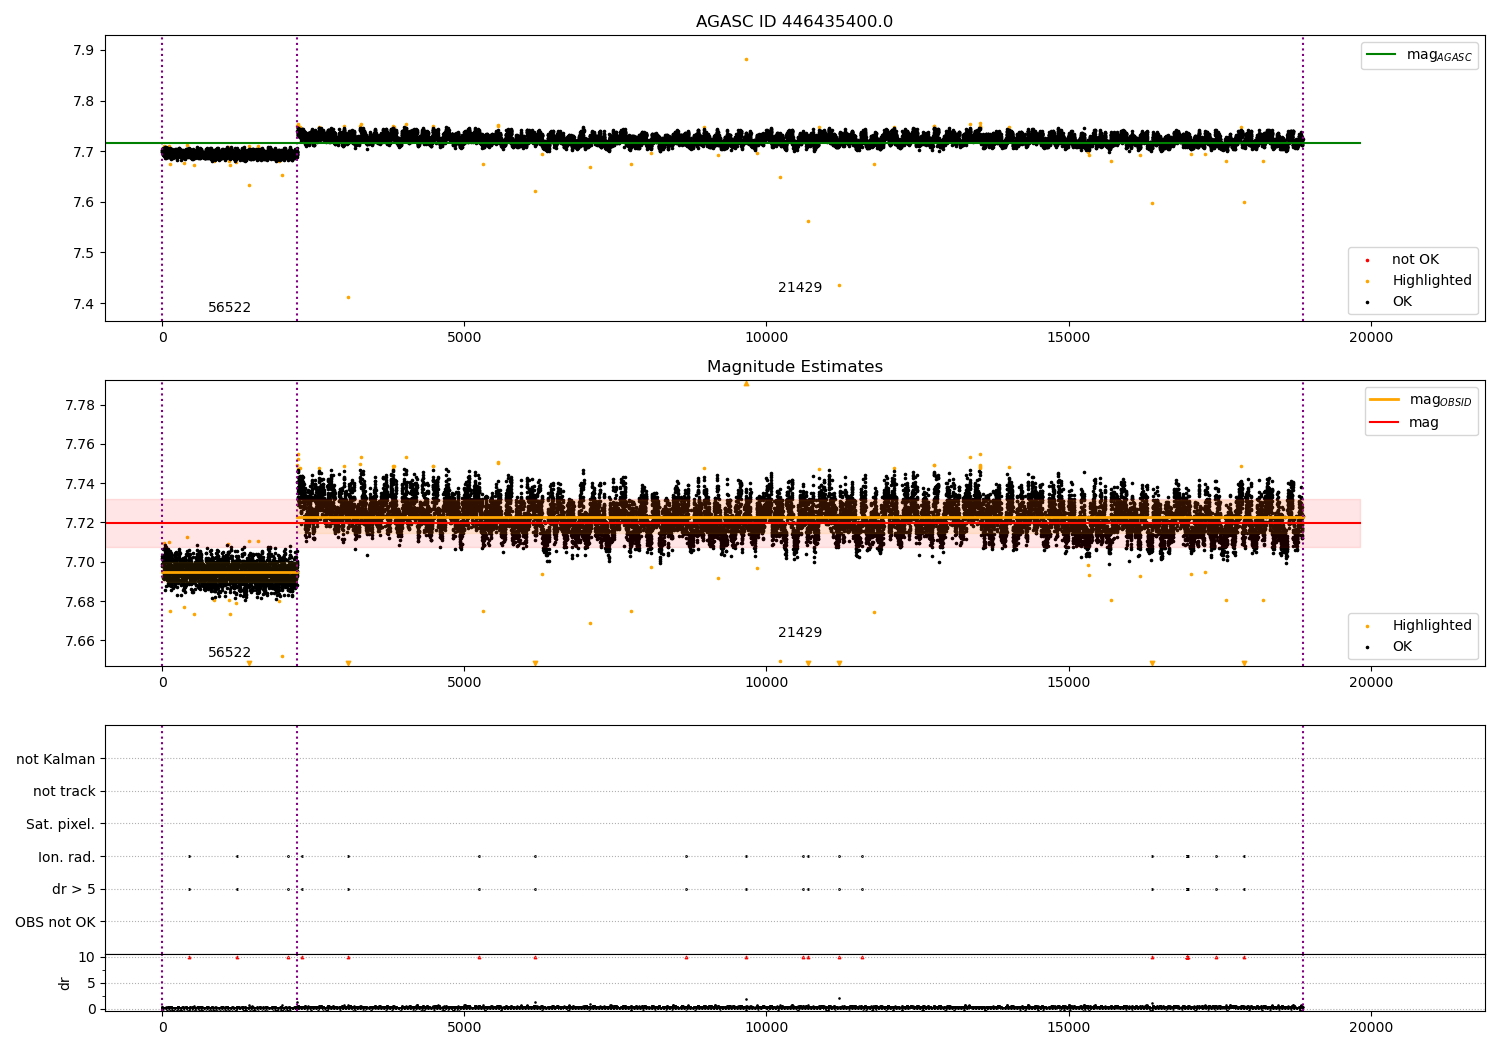Click the 'OBS not OK' axis label
The width and height of the screenshot is (1500, 1050).
[56, 922]
